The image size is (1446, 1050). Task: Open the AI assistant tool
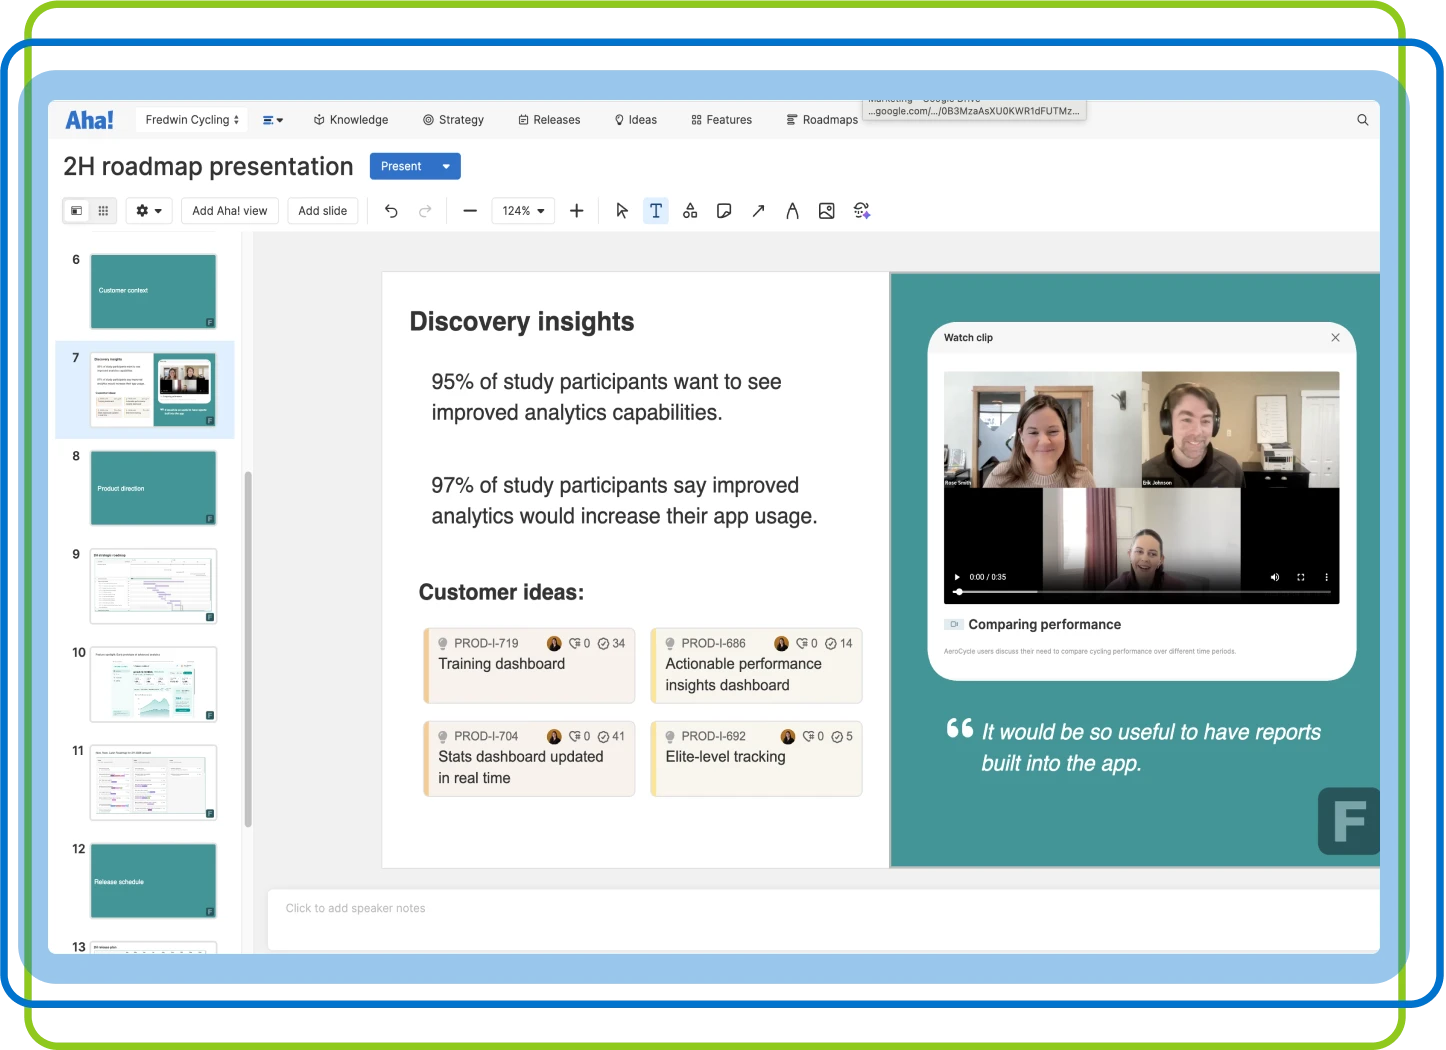coord(862,211)
